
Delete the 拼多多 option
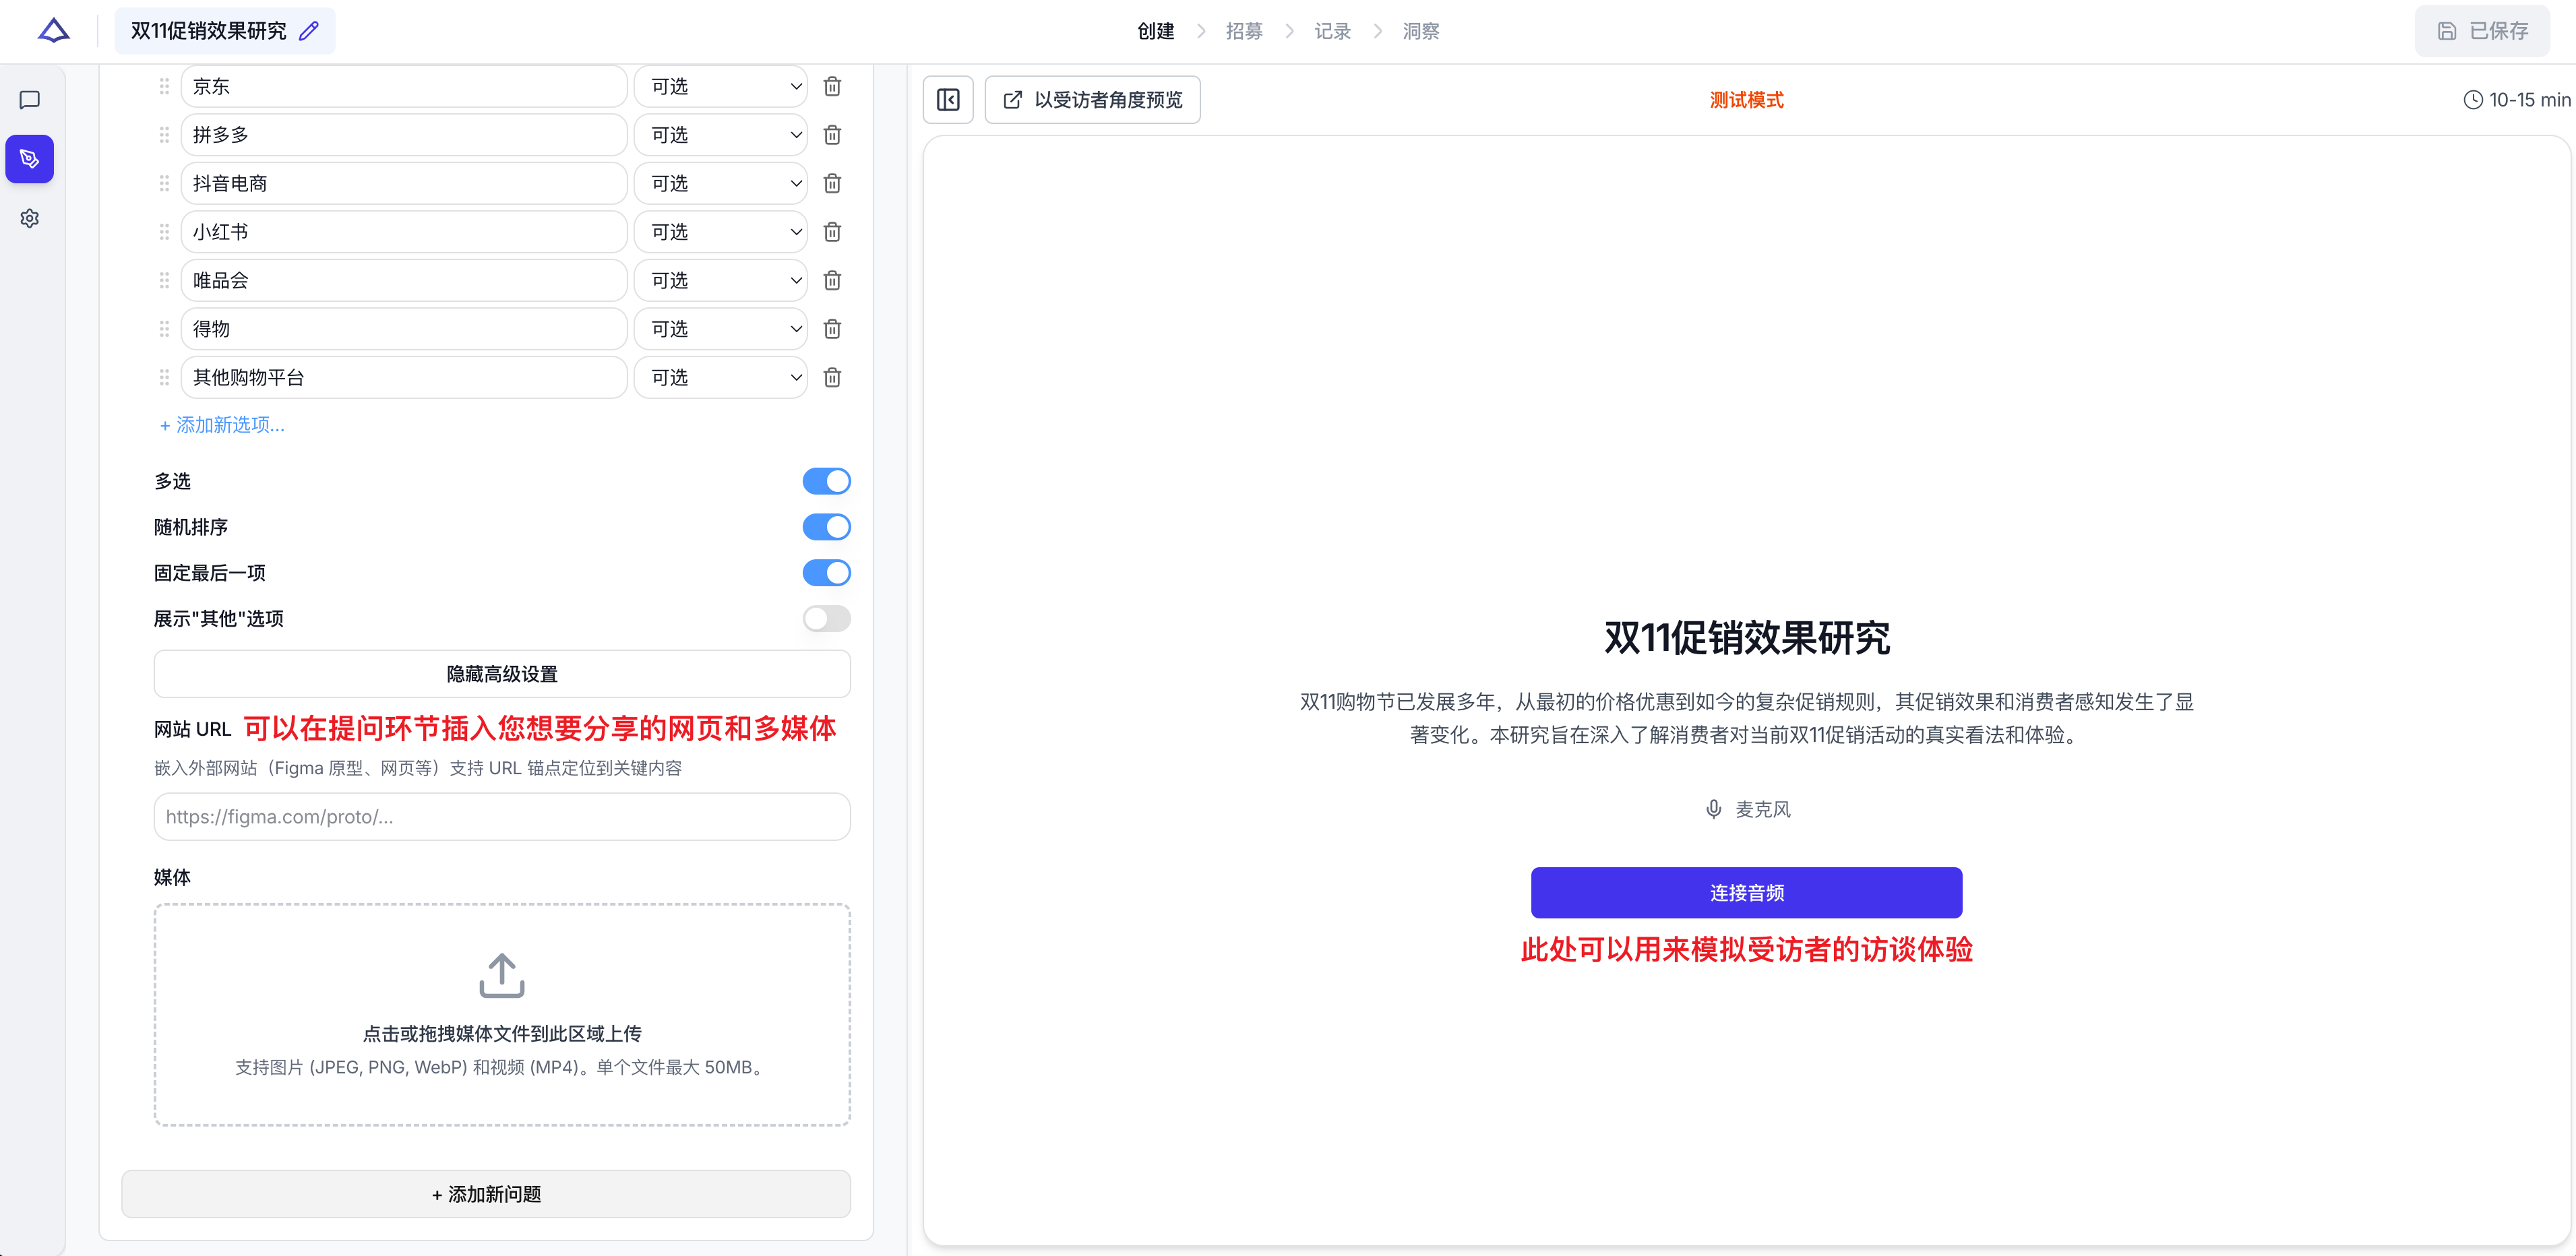coord(832,135)
